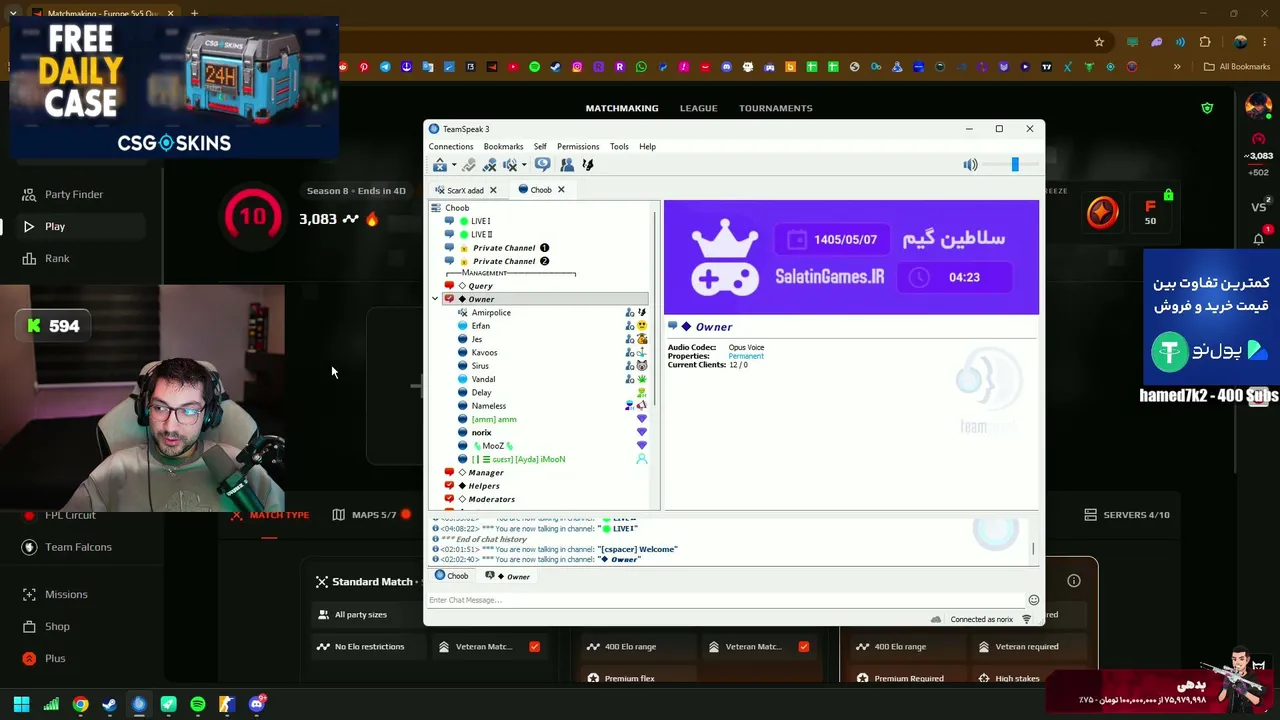
Task: Open the Help menu in TeamSpeak
Action: point(647,147)
